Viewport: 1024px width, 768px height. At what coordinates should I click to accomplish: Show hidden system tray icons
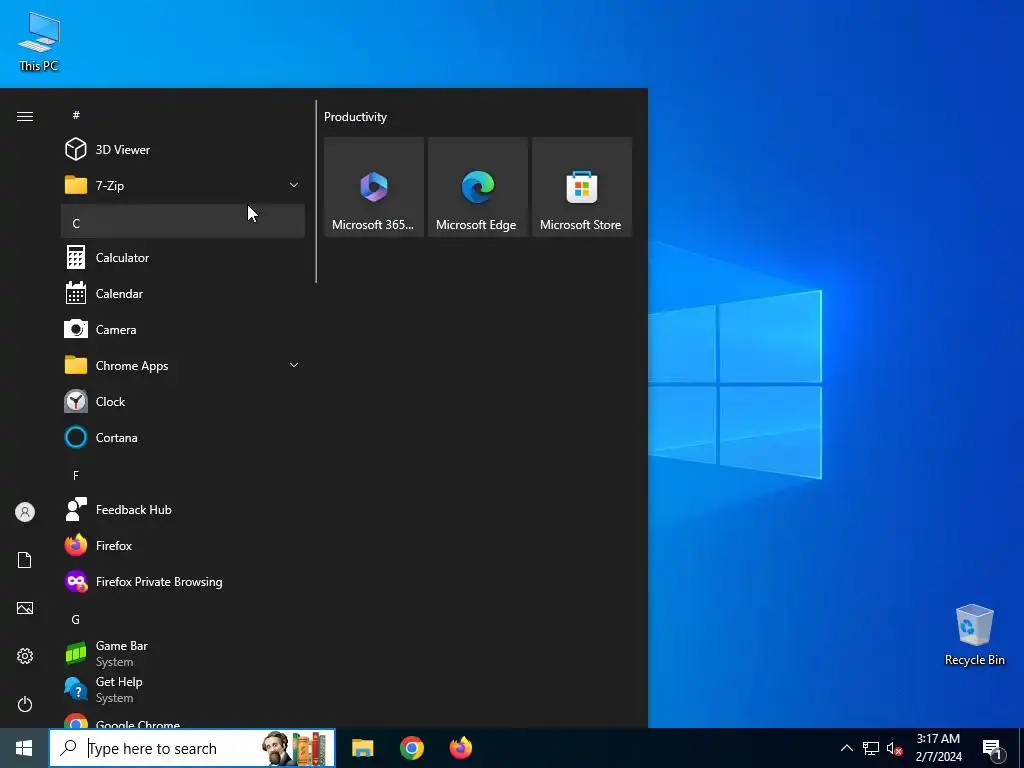(846, 748)
